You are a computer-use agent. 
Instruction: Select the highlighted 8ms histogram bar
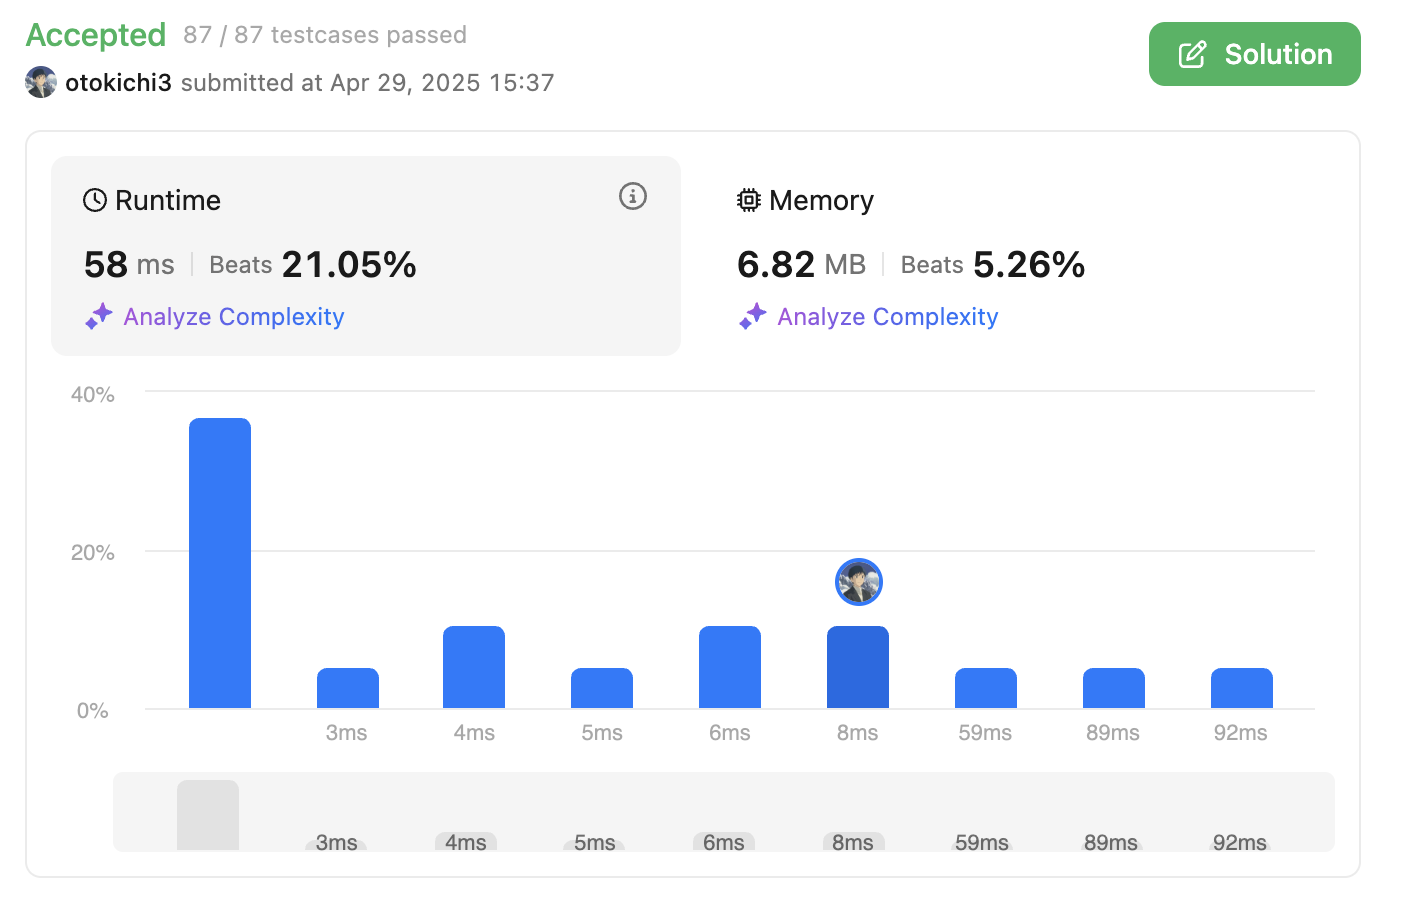tap(858, 667)
